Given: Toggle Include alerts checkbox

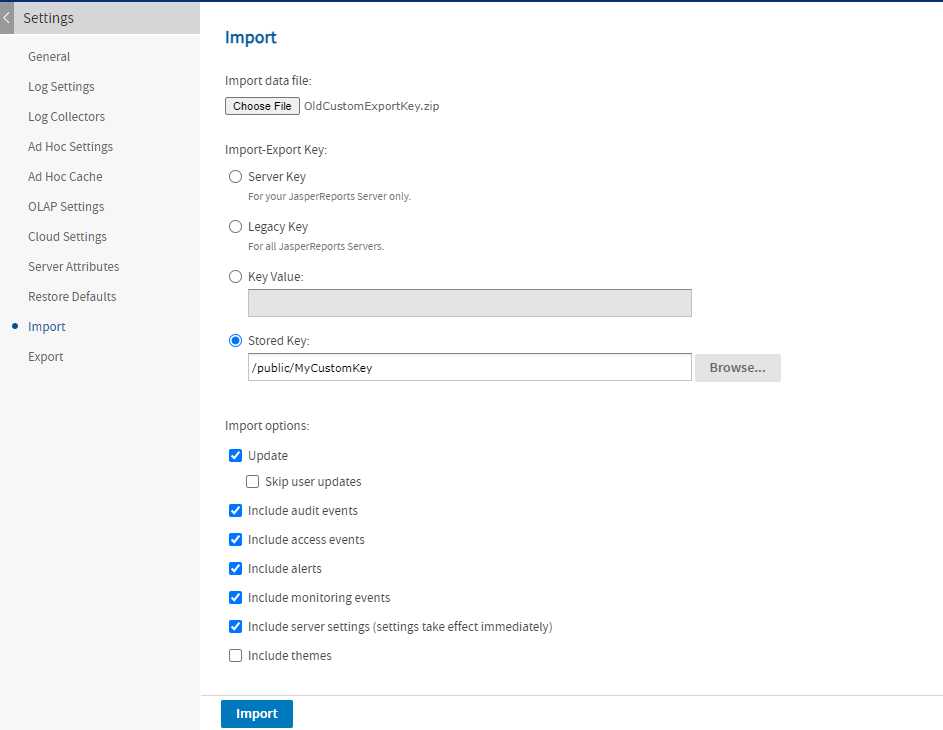Looking at the screenshot, I should [x=235, y=568].
